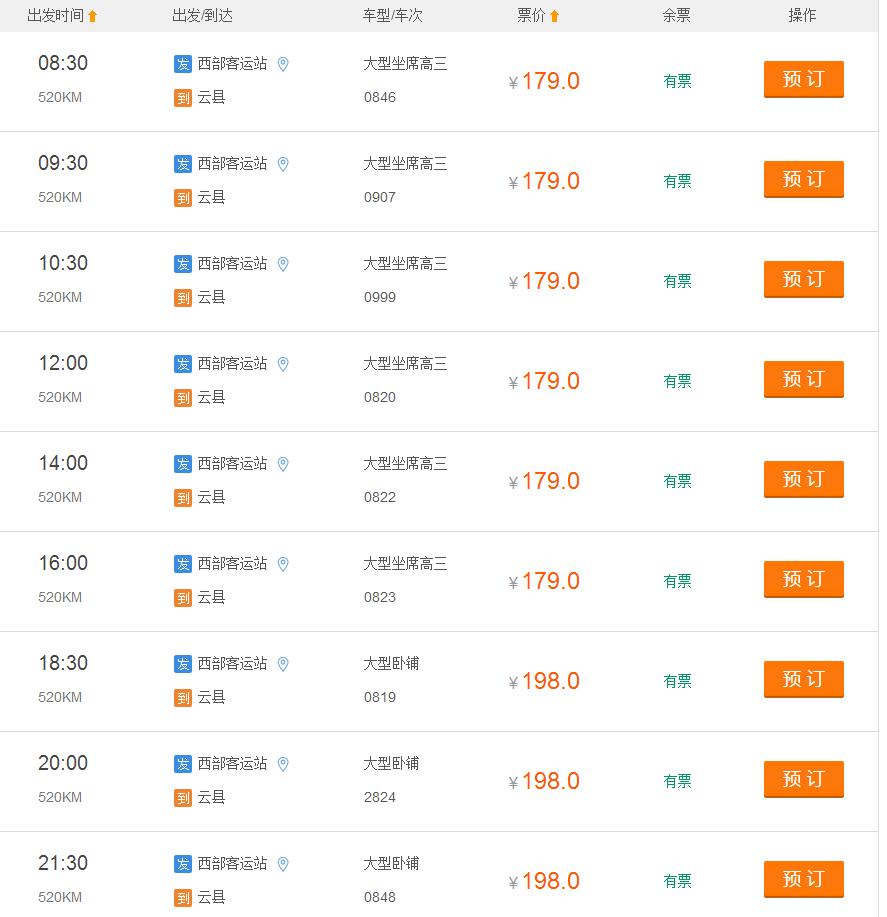Click the 西部客运站 text on the 14:00 row
This screenshot has width=887, height=917.
pos(232,464)
